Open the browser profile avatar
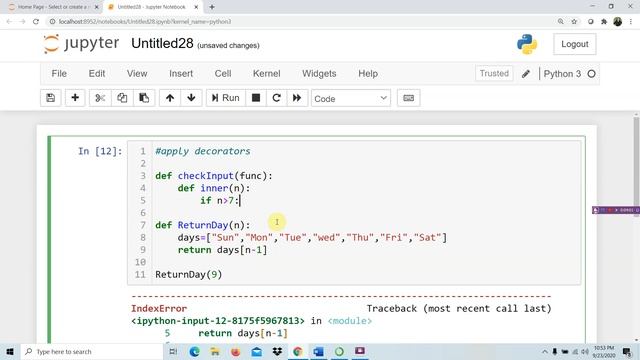The image size is (640, 360). pyautogui.click(x=618, y=22)
